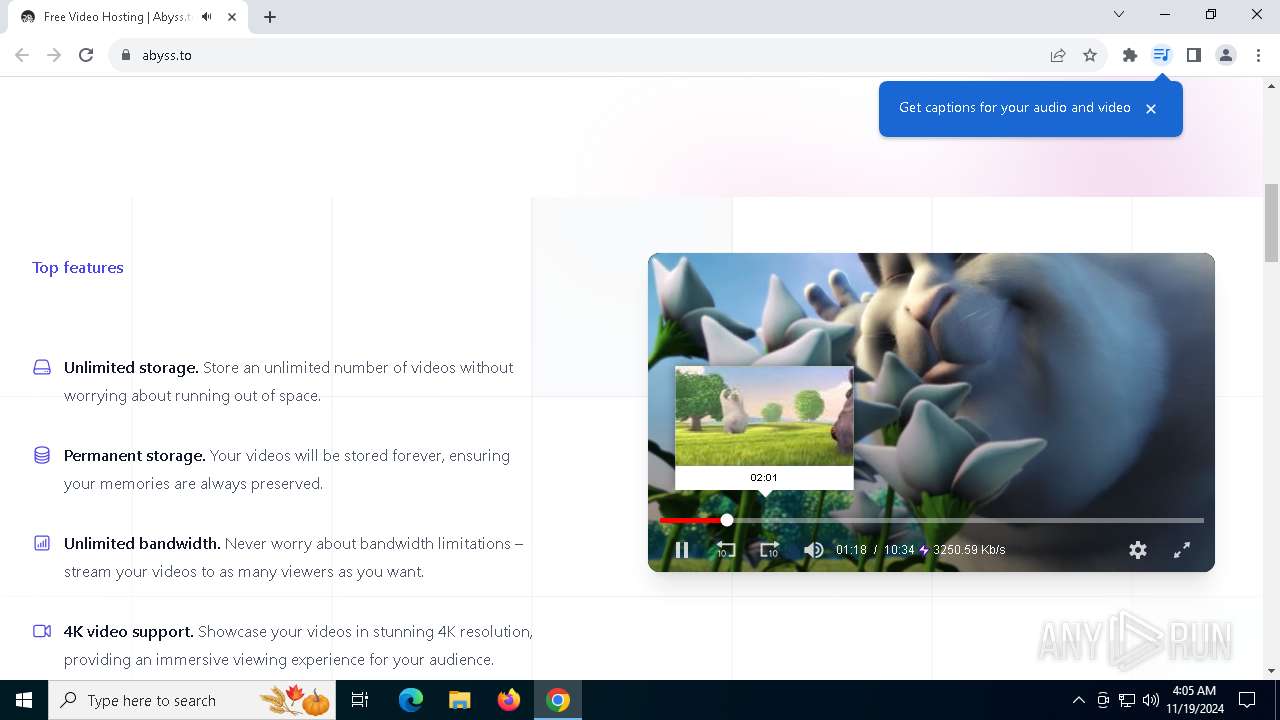Click the Top features heading
The image size is (1280, 720).
click(78, 267)
